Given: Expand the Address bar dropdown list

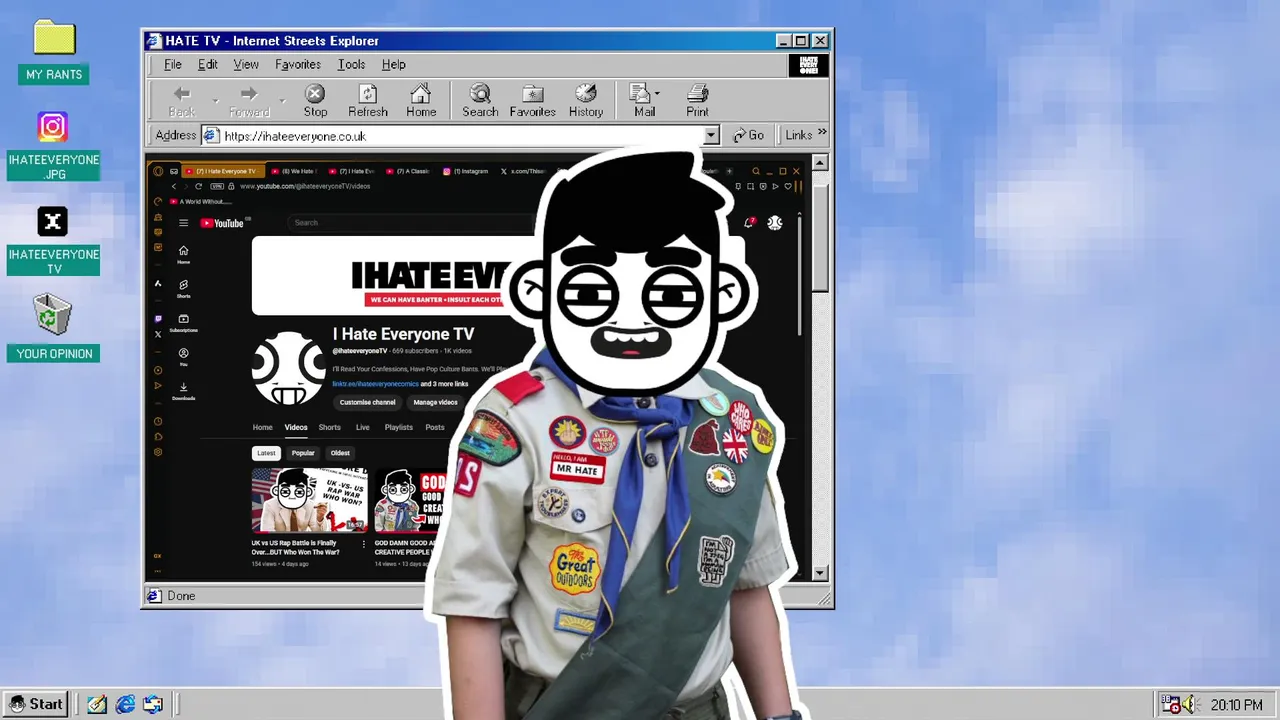Looking at the screenshot, I should tap(711, 136).
